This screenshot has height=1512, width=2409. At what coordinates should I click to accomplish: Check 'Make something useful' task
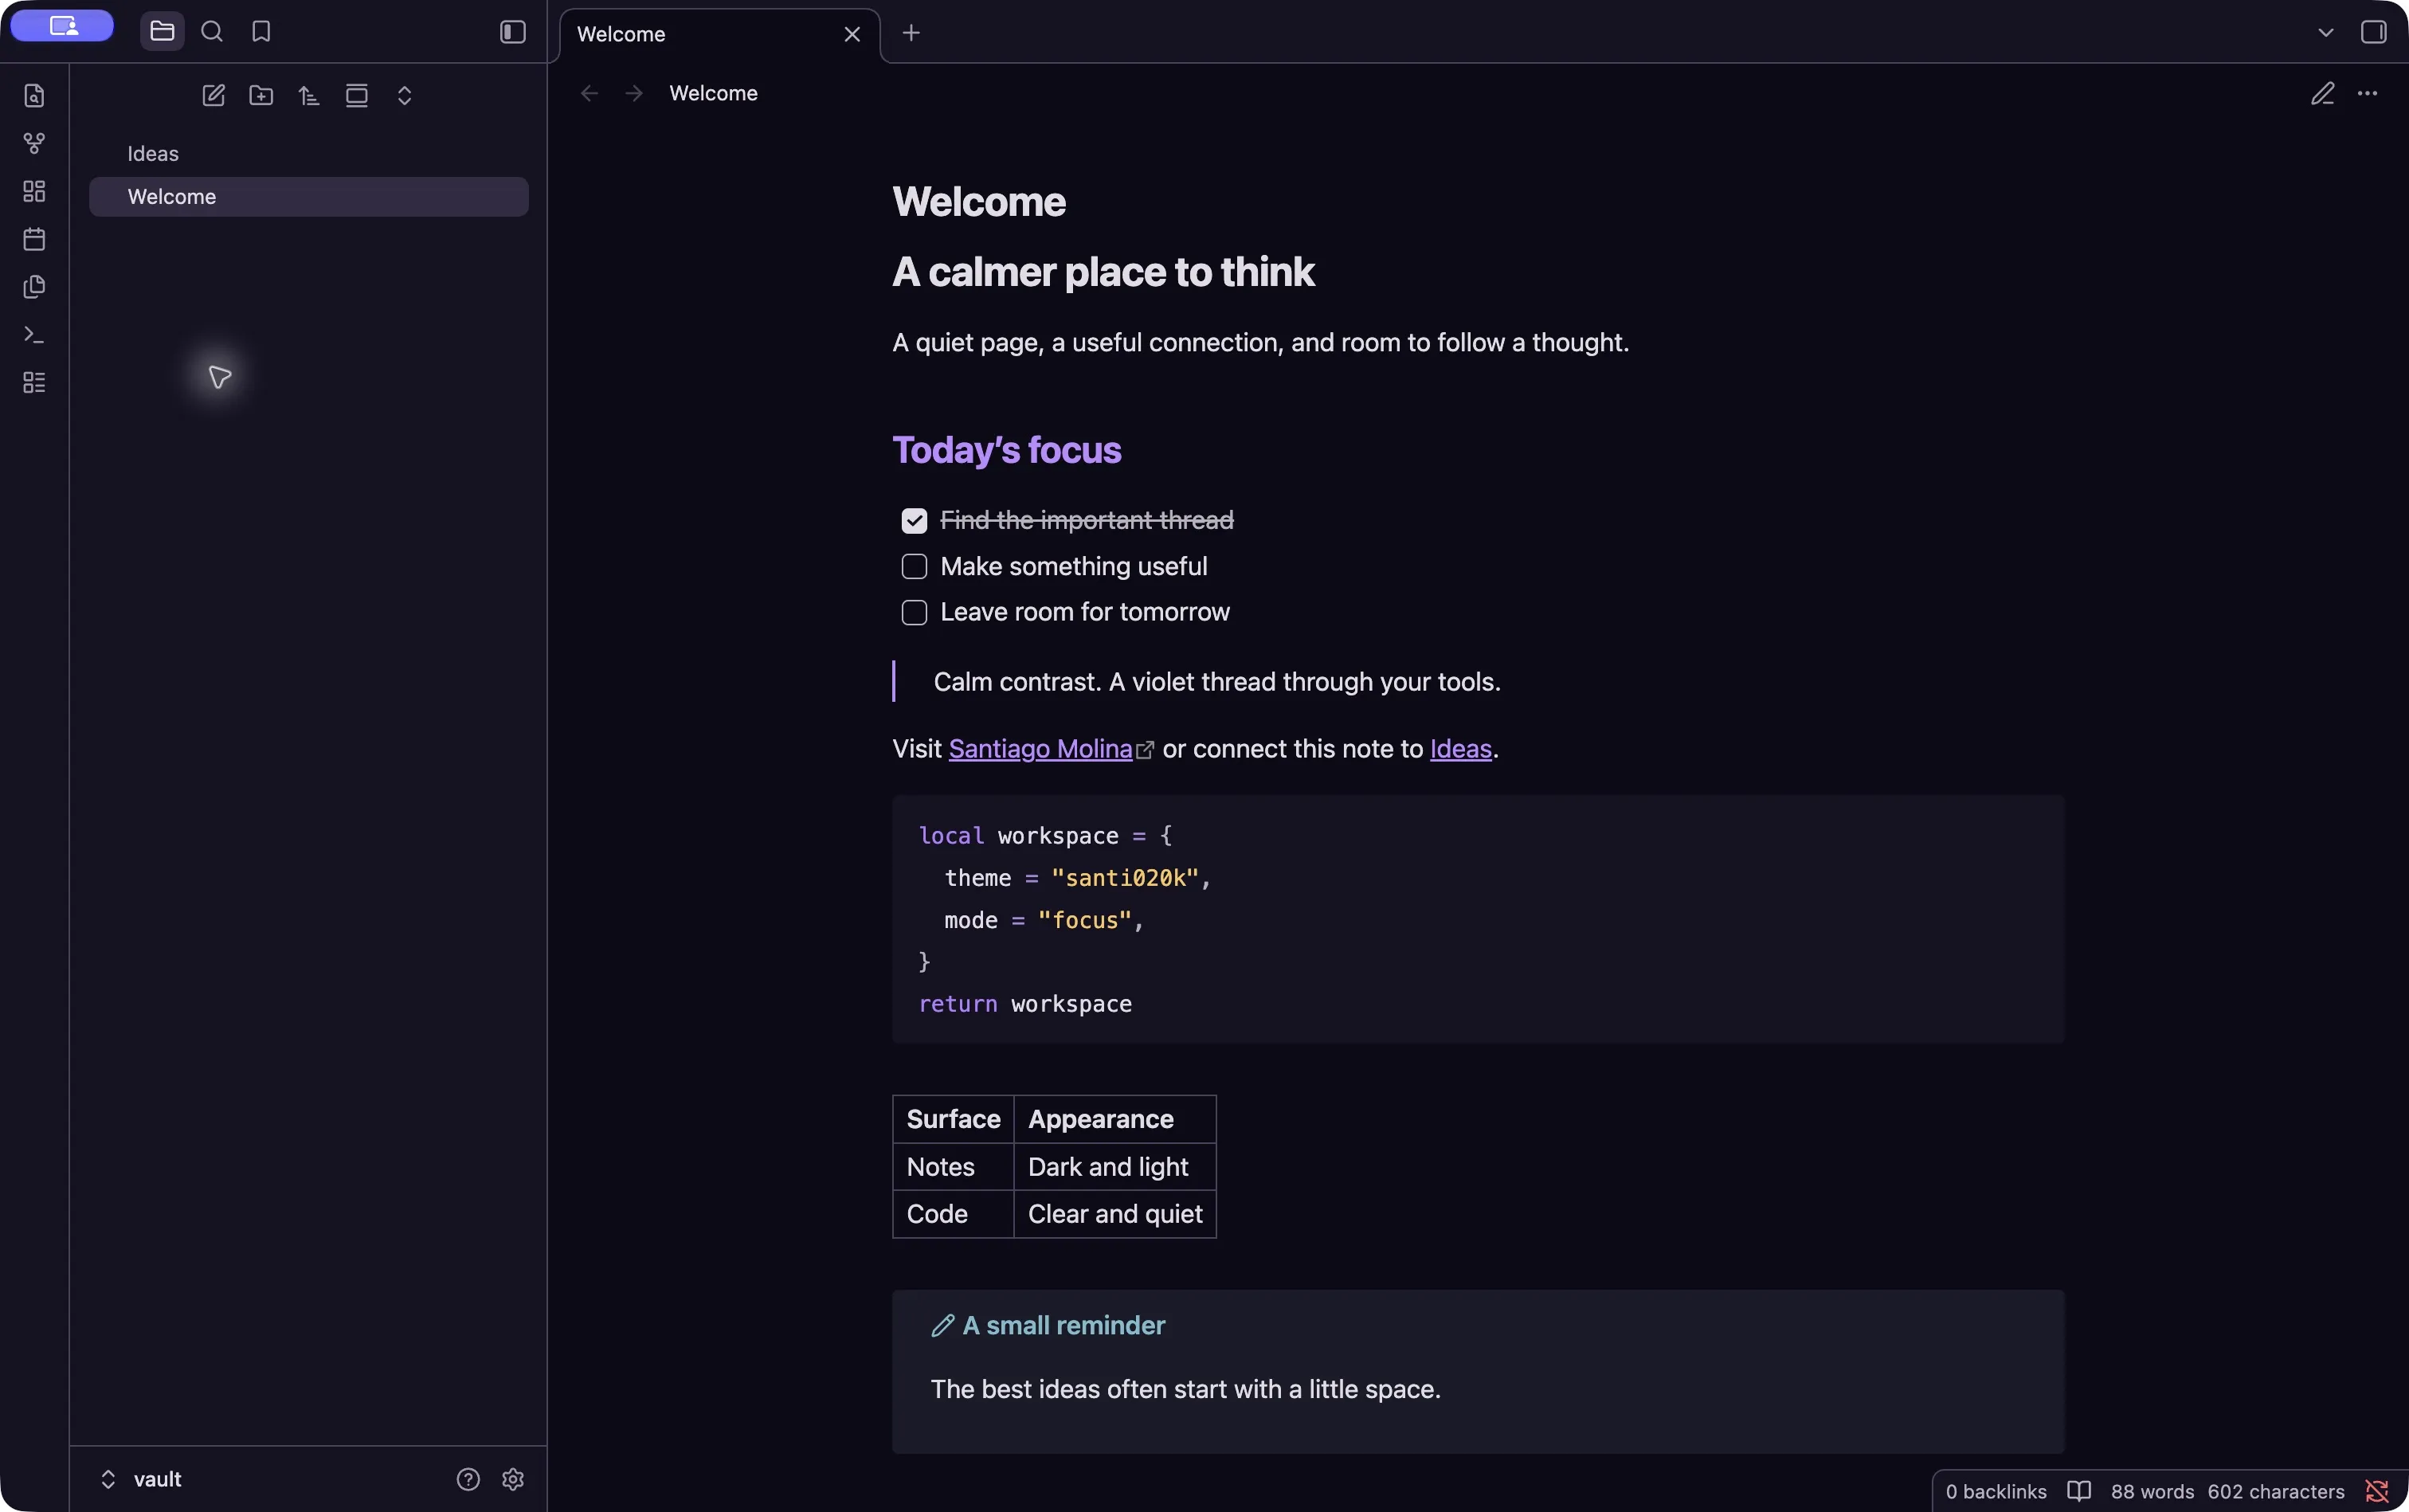[914, 567]
